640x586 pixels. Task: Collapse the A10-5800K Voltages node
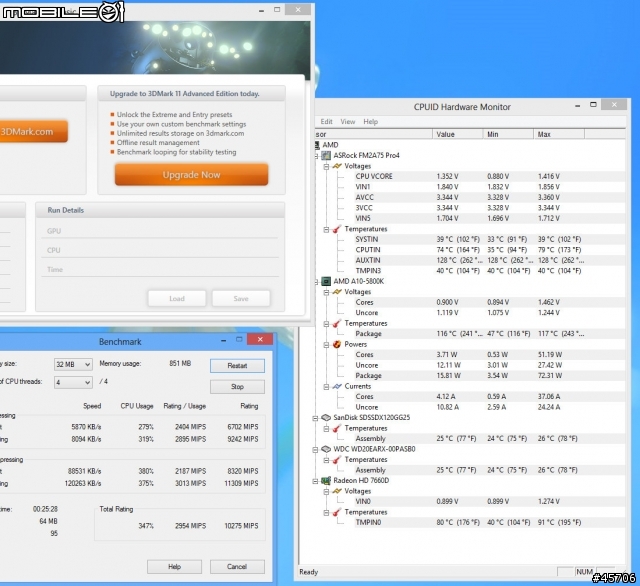(x=326, y=292)
